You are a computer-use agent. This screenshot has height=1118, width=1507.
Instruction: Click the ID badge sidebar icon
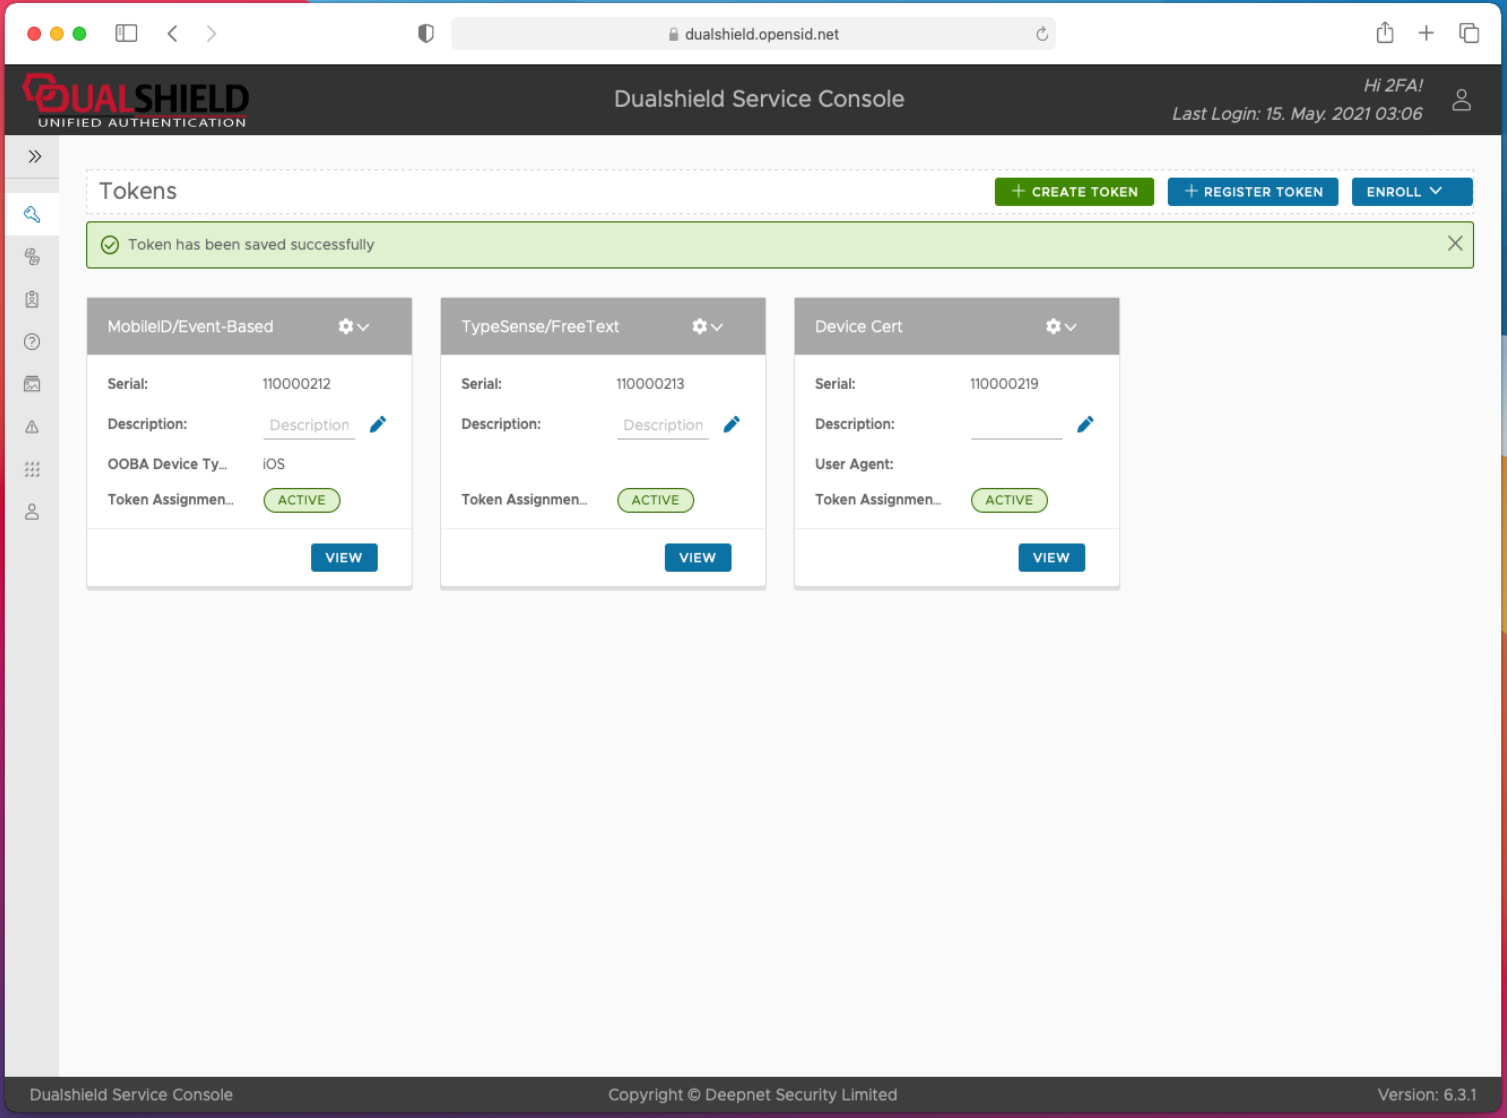pyautogui.click(x=32, y=299)
